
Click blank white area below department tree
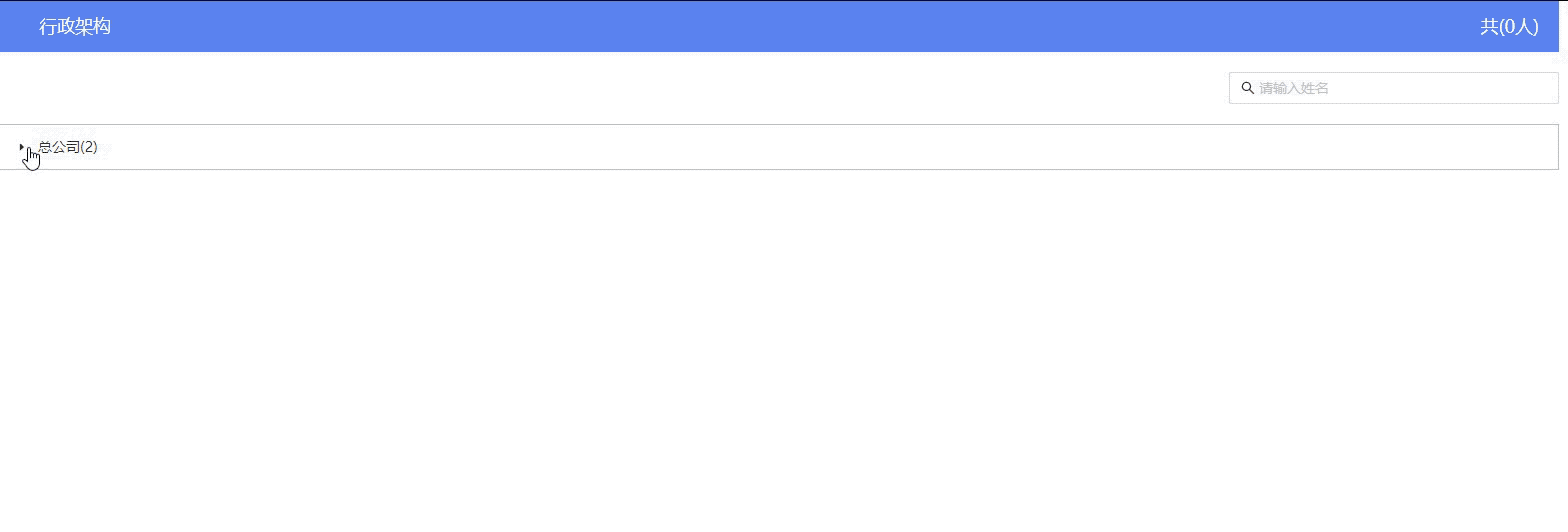(779, 350)
